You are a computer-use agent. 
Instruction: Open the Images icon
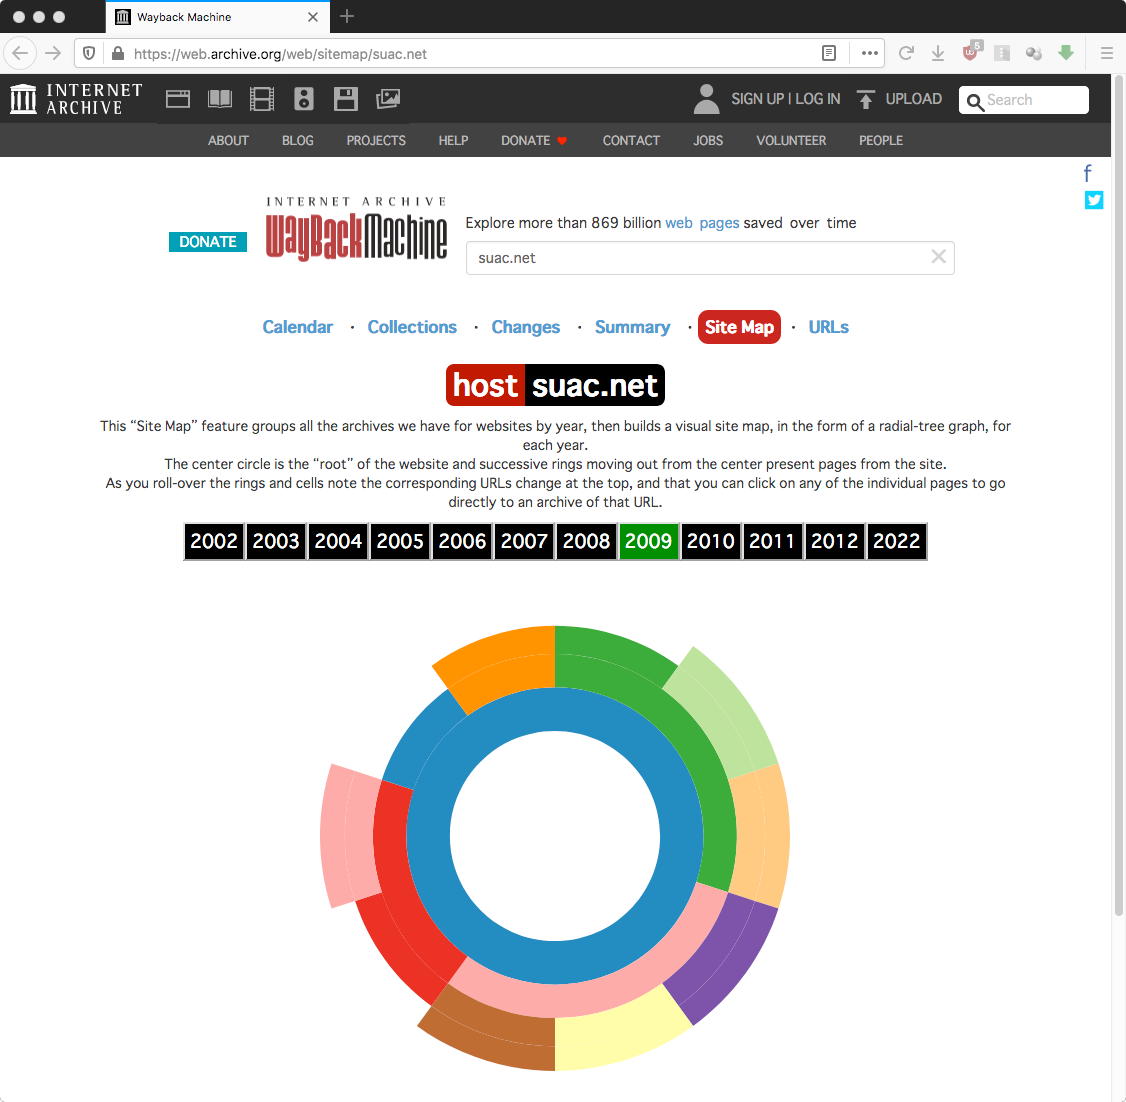coord(388,99)
